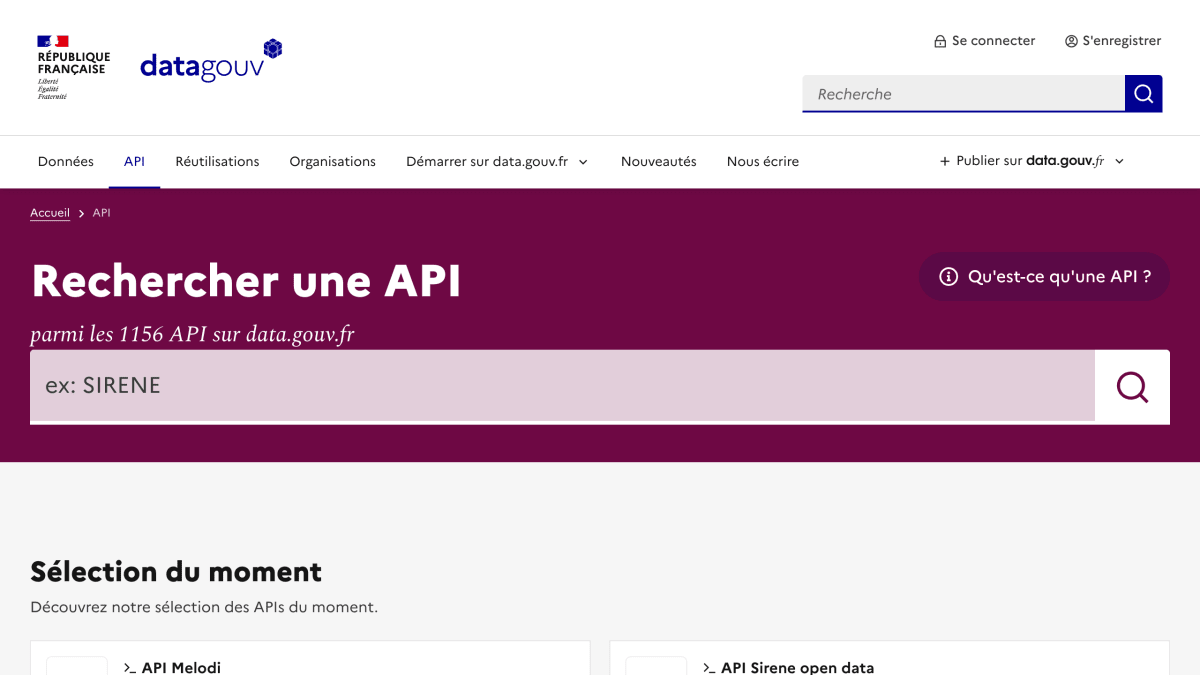Viewport: 1200px width, 675px height.
Task: Open the Nous écrire menu item
Action: pos(763,161)
